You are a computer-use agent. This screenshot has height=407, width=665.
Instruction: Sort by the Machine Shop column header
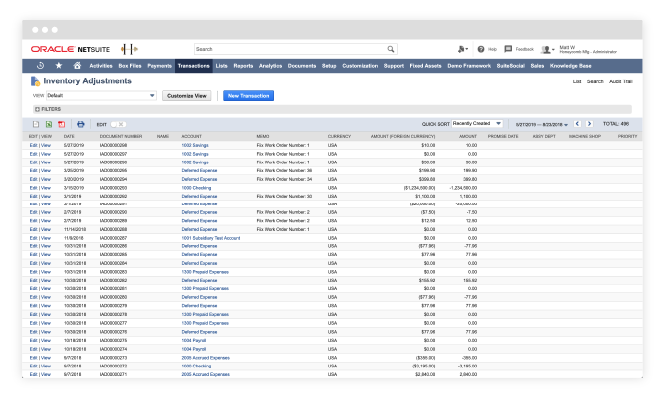click(585, 137)
